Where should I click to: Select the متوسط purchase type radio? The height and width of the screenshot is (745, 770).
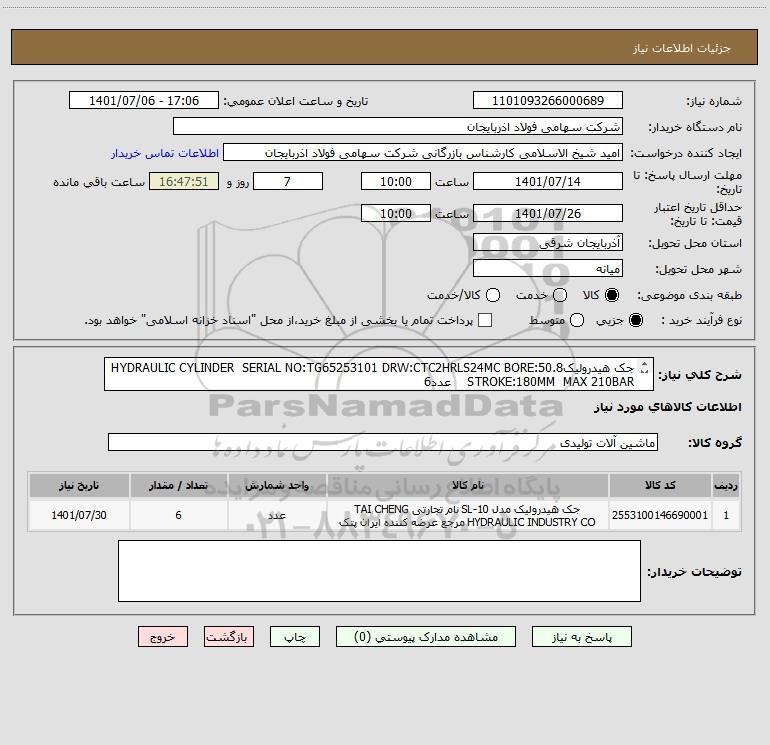[577, 320]
